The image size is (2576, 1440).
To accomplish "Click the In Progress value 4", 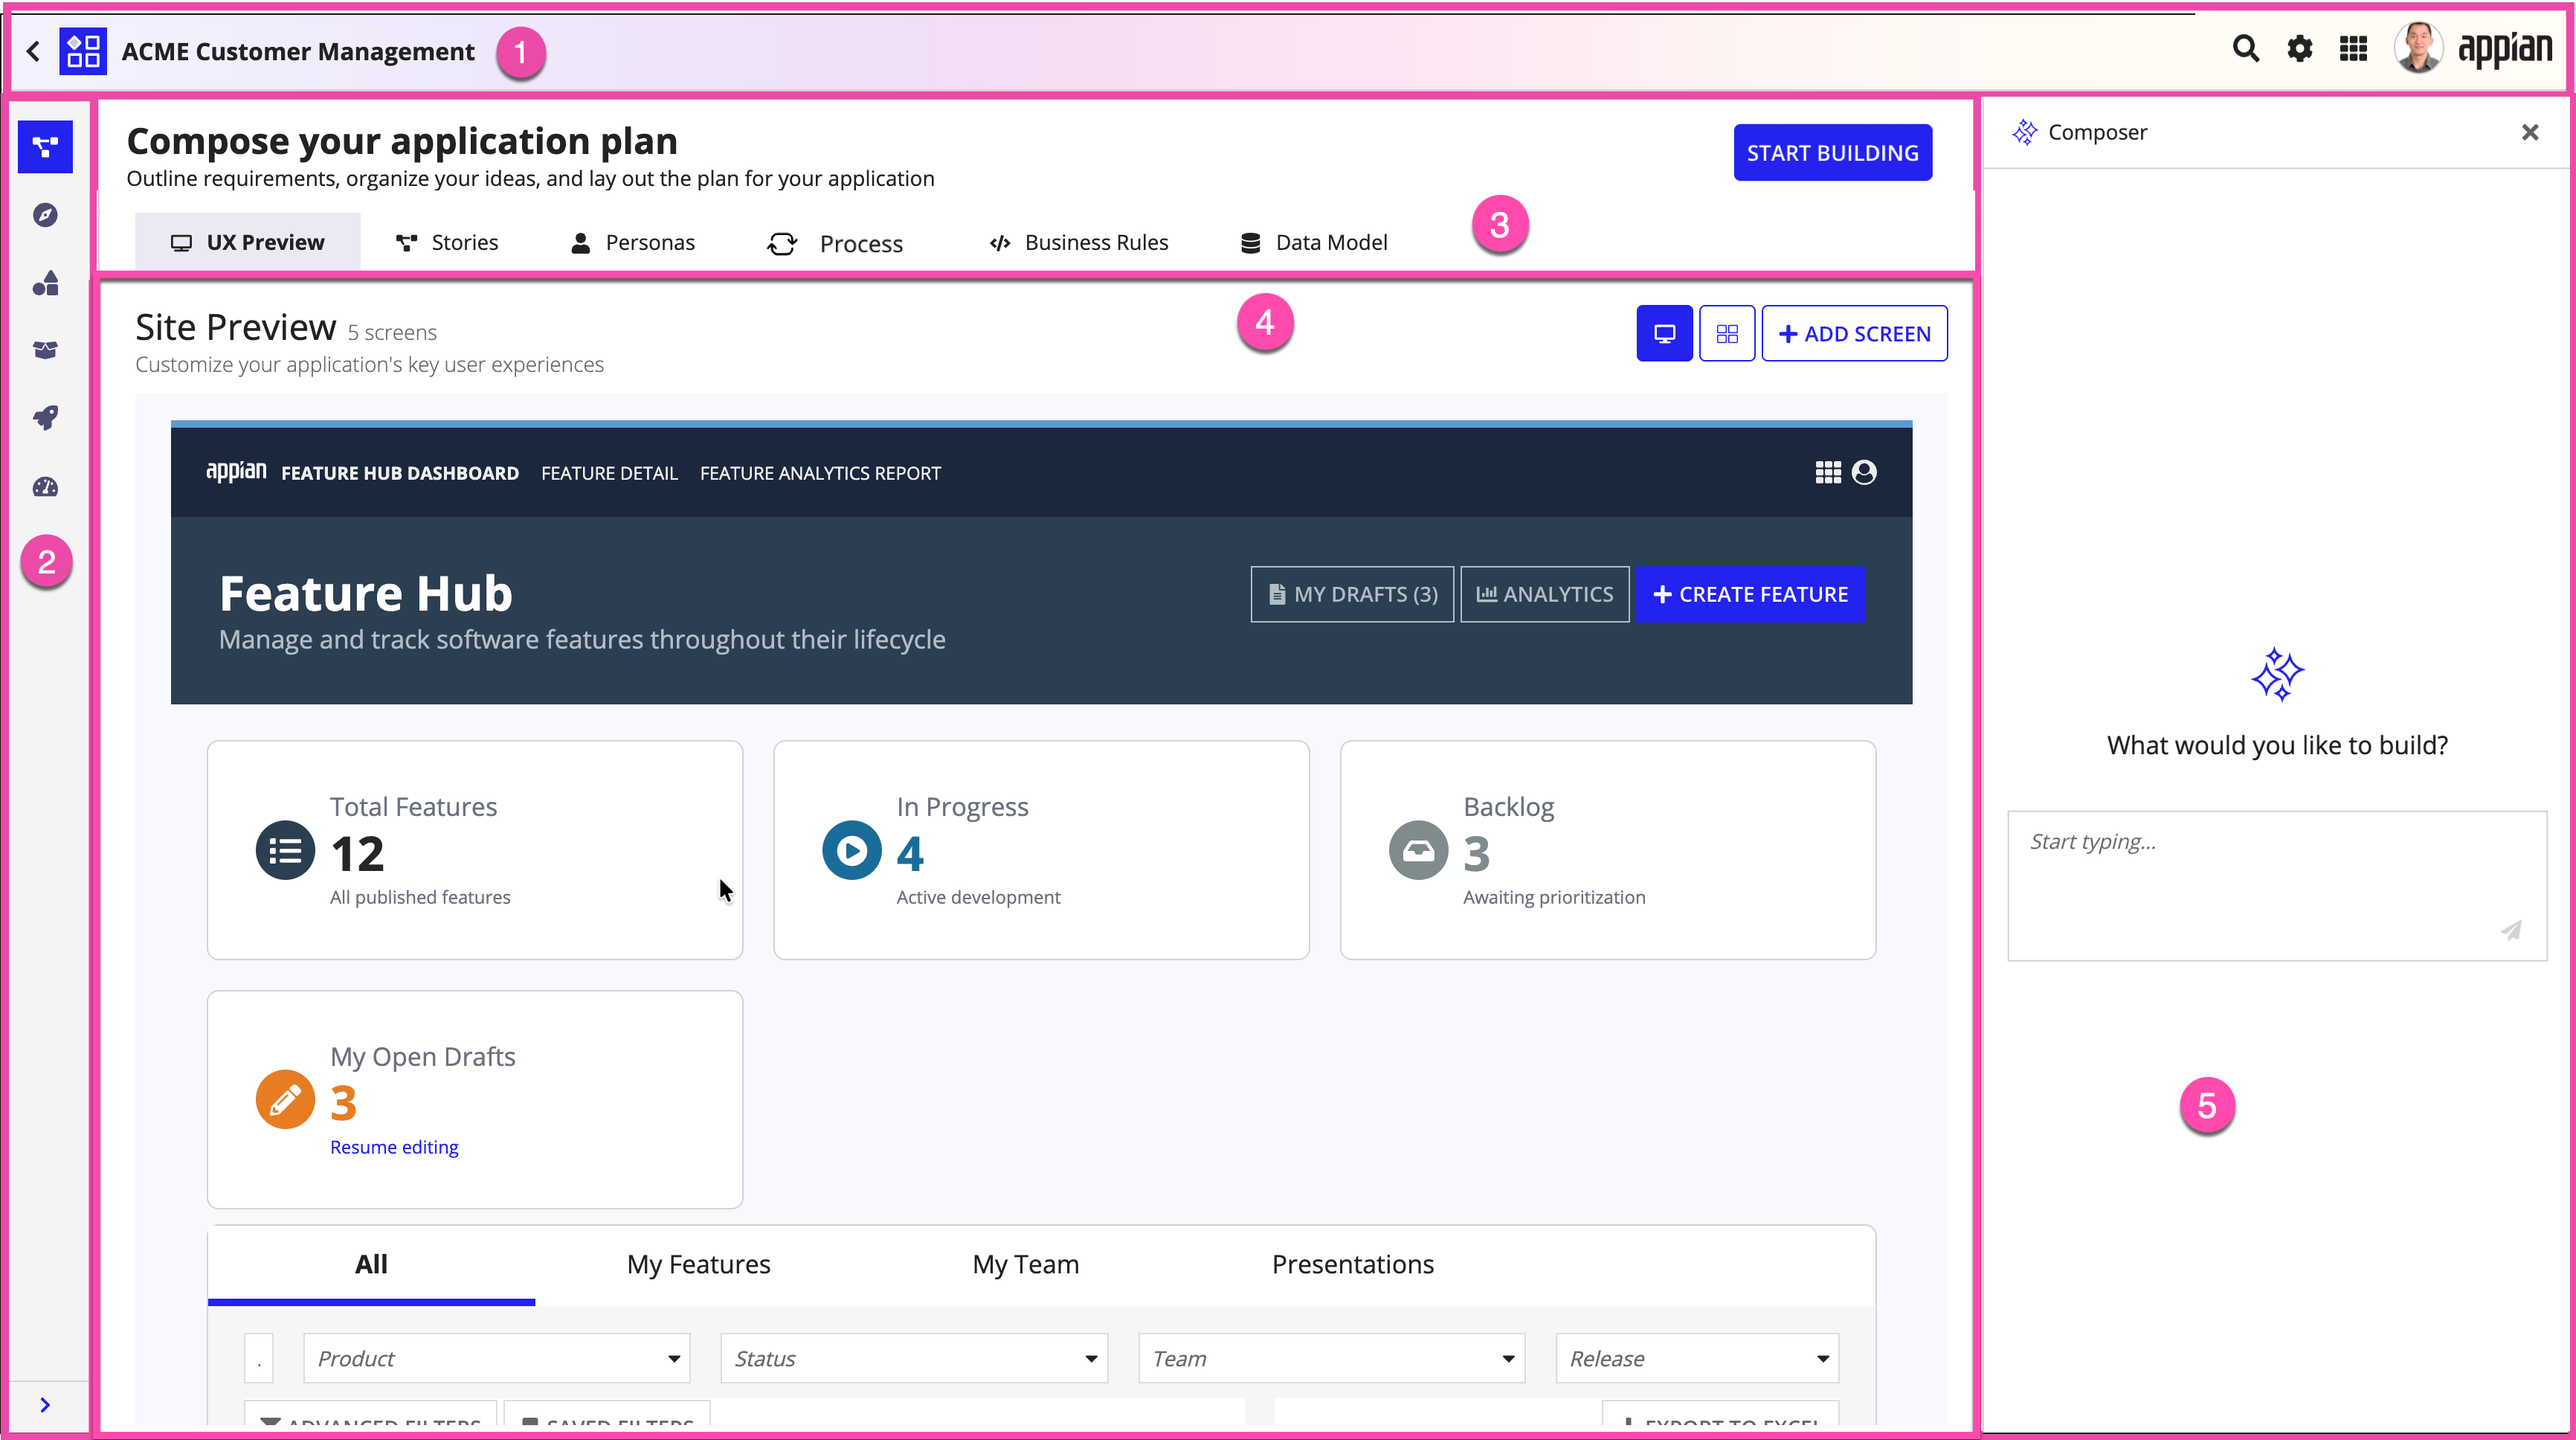I will click(910, 854).
